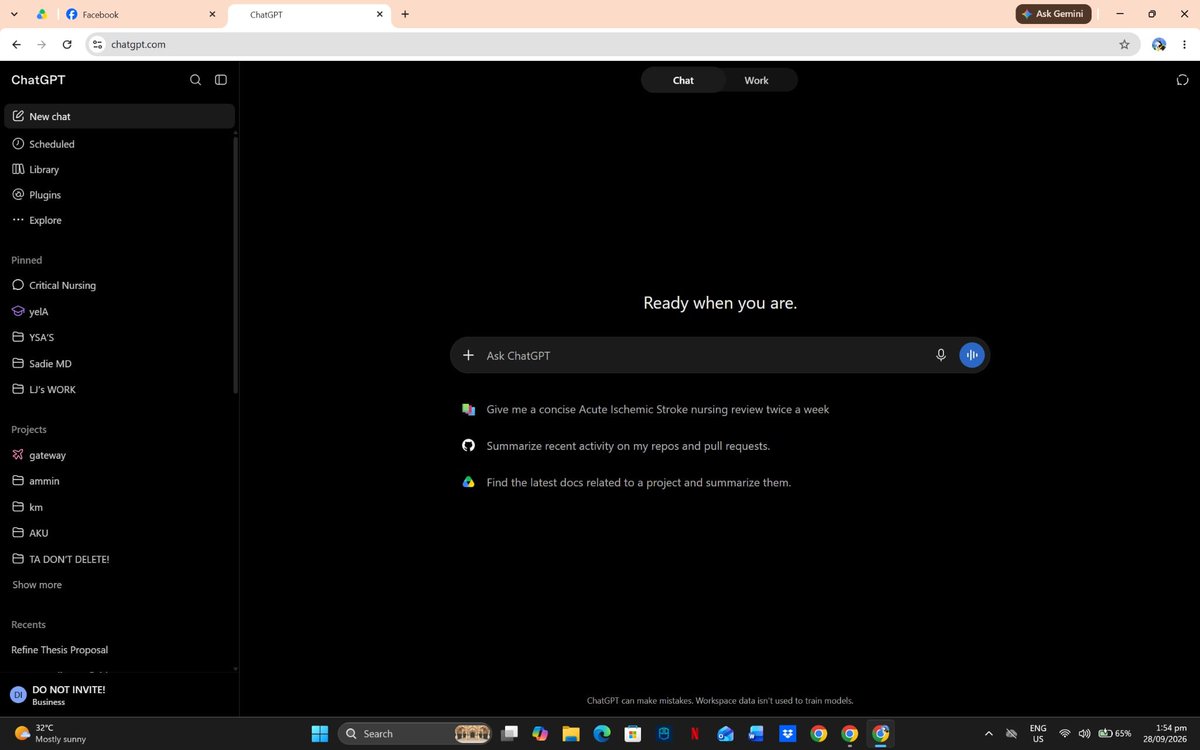
Task: Click the temporary chat icon at top right
Action: (x=1182, y=80)
